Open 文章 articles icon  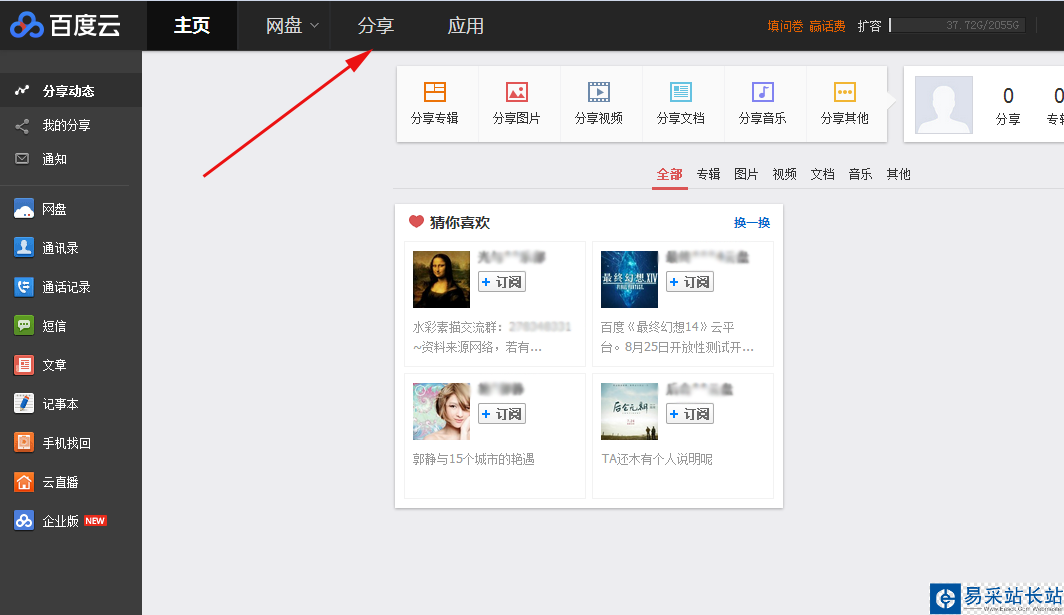(x=24, y=365)
